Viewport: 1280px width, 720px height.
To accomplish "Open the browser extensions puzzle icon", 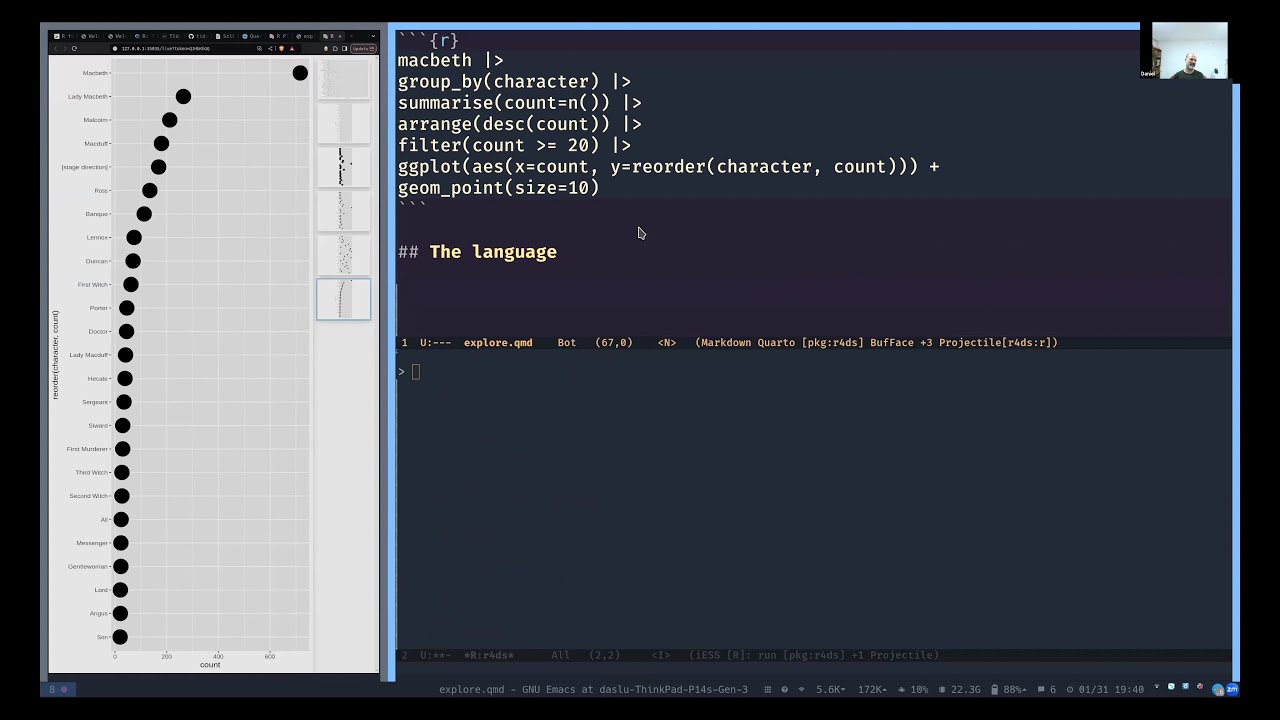I will (x=335, y=48).
